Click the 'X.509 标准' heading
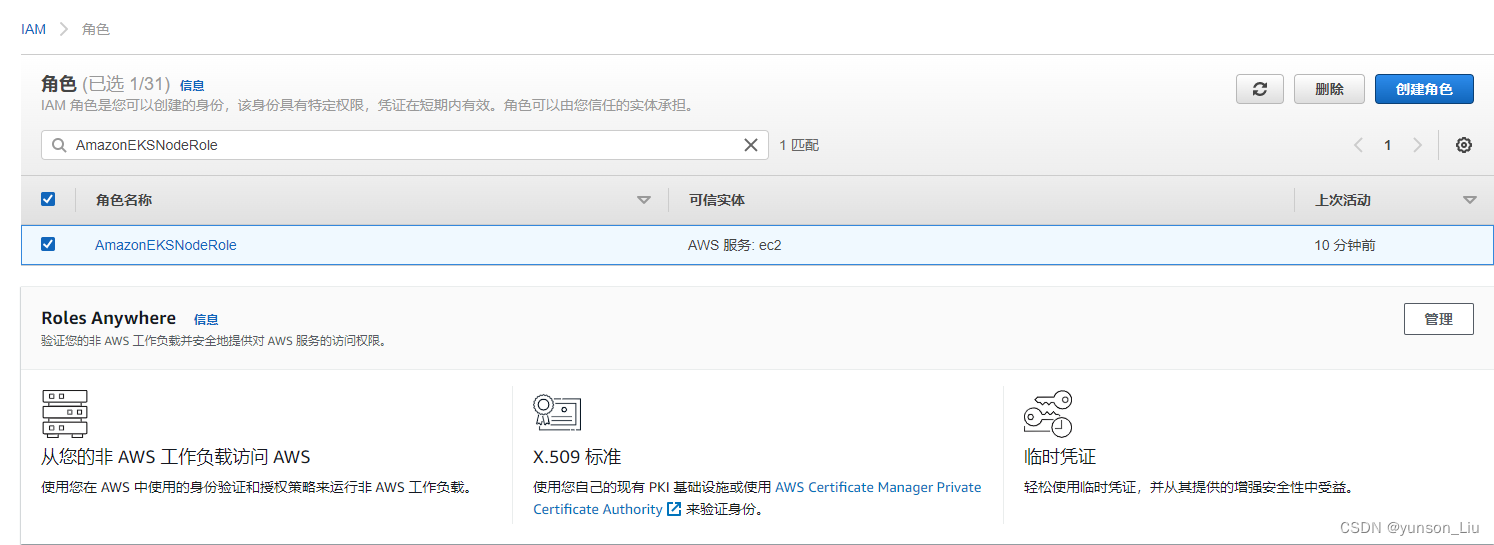Image resolution: width=1494 pixels, height=545 pixels. click(x=577, y=457)
